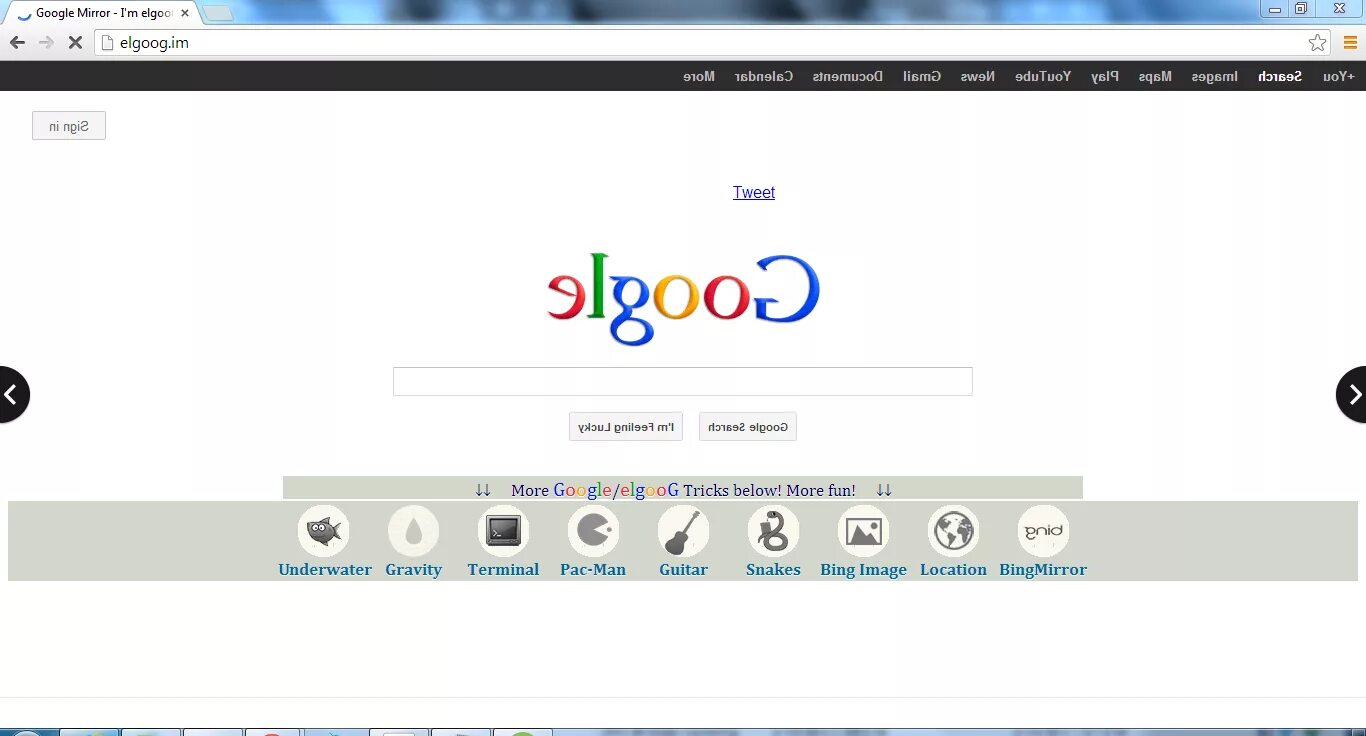The width and height of the screenshot is (1366, 736).
Task: Click the mirrored Google logo
Action: coord(683,300)
